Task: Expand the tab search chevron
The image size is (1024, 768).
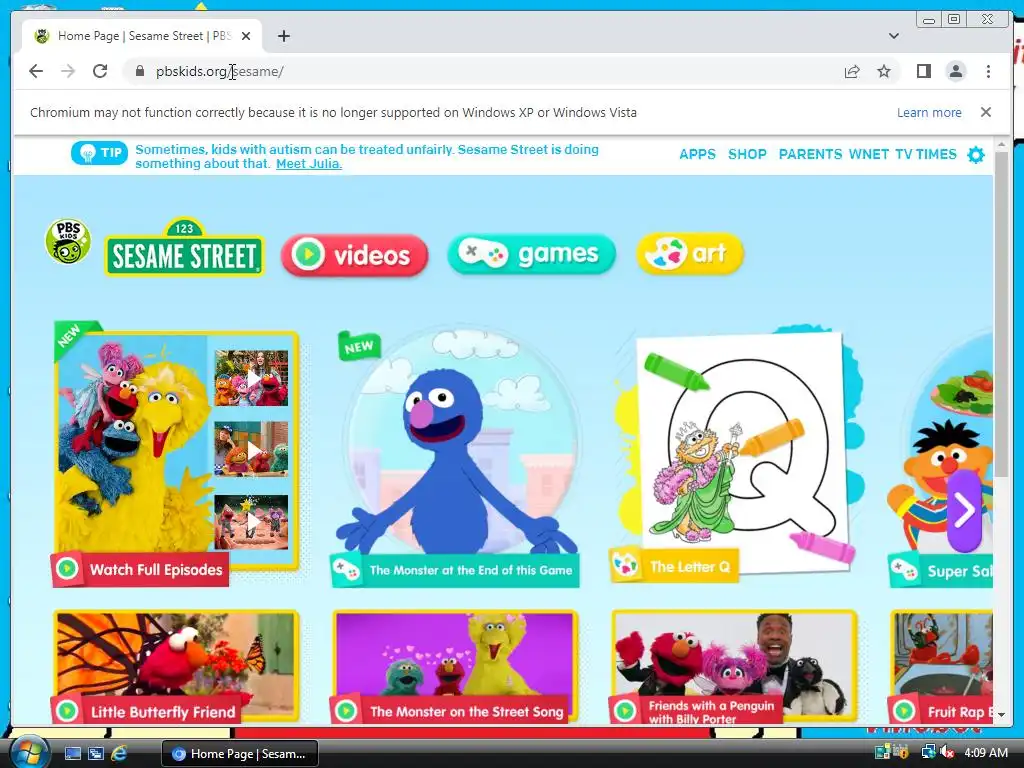Action: pos(893,36)
